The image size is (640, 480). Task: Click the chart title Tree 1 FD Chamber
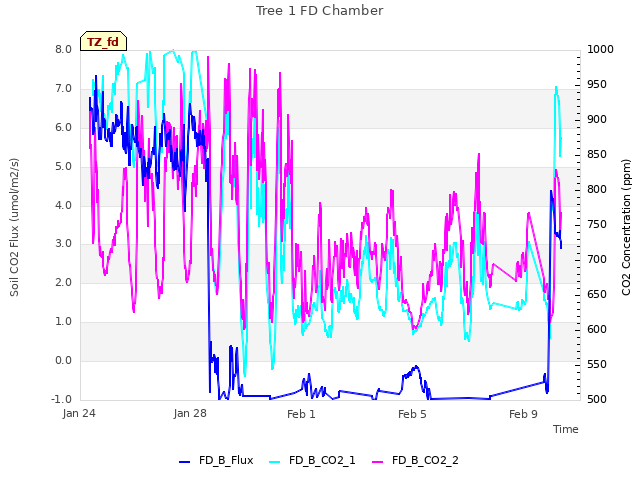click(320, 11)
